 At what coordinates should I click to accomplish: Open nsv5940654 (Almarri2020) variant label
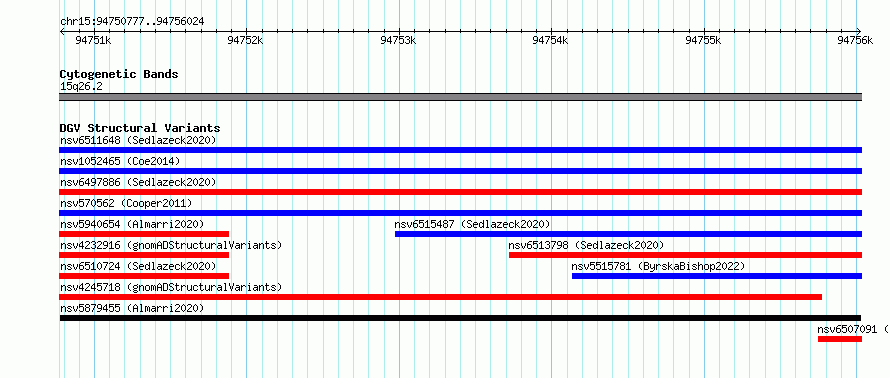click(x=132, y=224)
